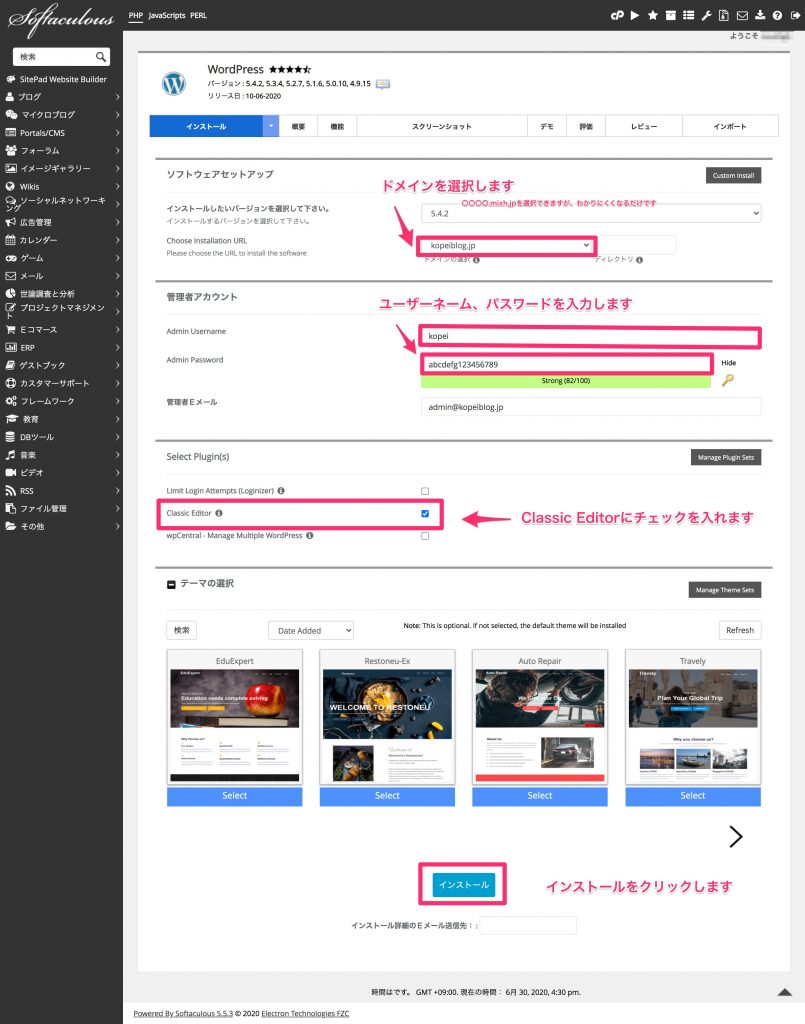805x1024 pixels.
Task: Click the password strength bar
Action: pos(565,381)
